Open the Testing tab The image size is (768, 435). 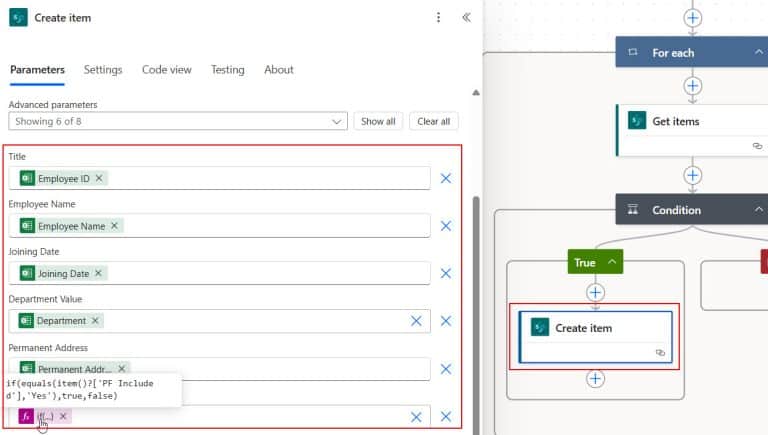click(227, 70)
